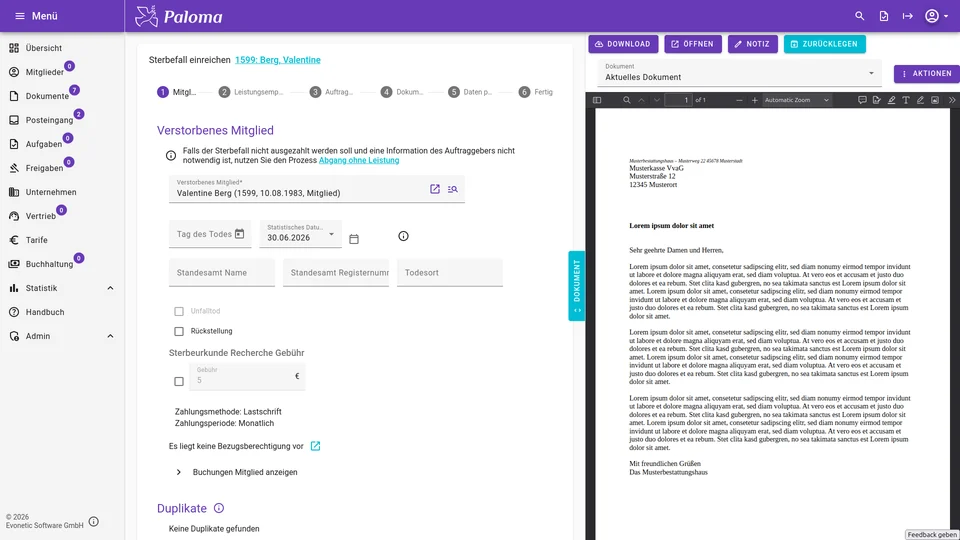Screen dimensions: 960x540
Task: Click the Standesamt Name field
Action: (222, 272)
